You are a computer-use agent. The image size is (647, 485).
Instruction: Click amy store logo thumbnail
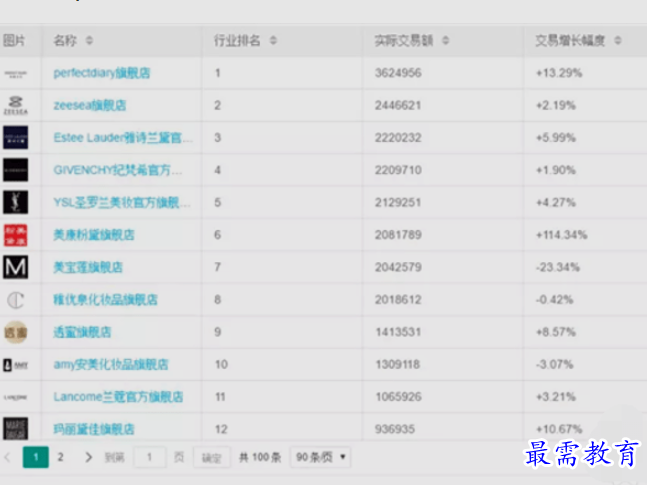click(x=16, y=365)
